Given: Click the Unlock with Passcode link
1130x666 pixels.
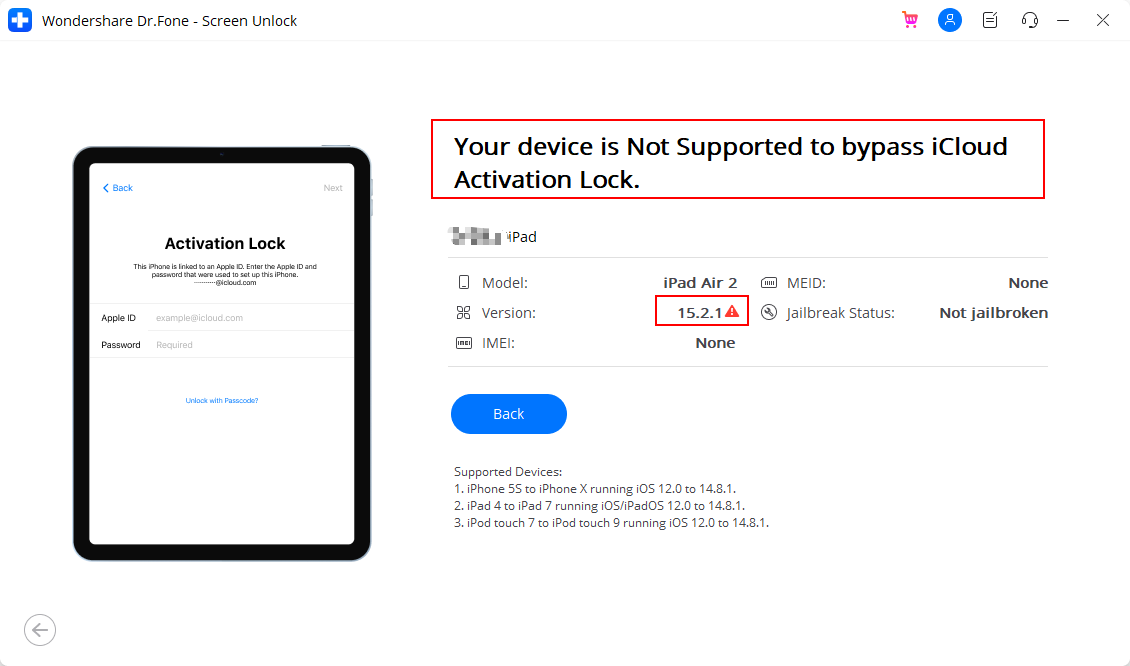Looking at the screenshot, I should coord(222,401).
